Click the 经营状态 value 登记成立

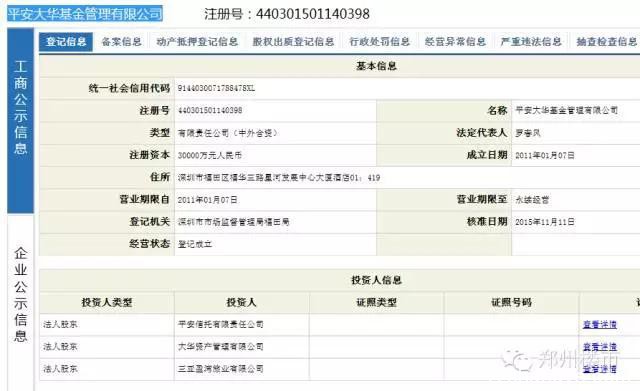click(x=195, y=244)
